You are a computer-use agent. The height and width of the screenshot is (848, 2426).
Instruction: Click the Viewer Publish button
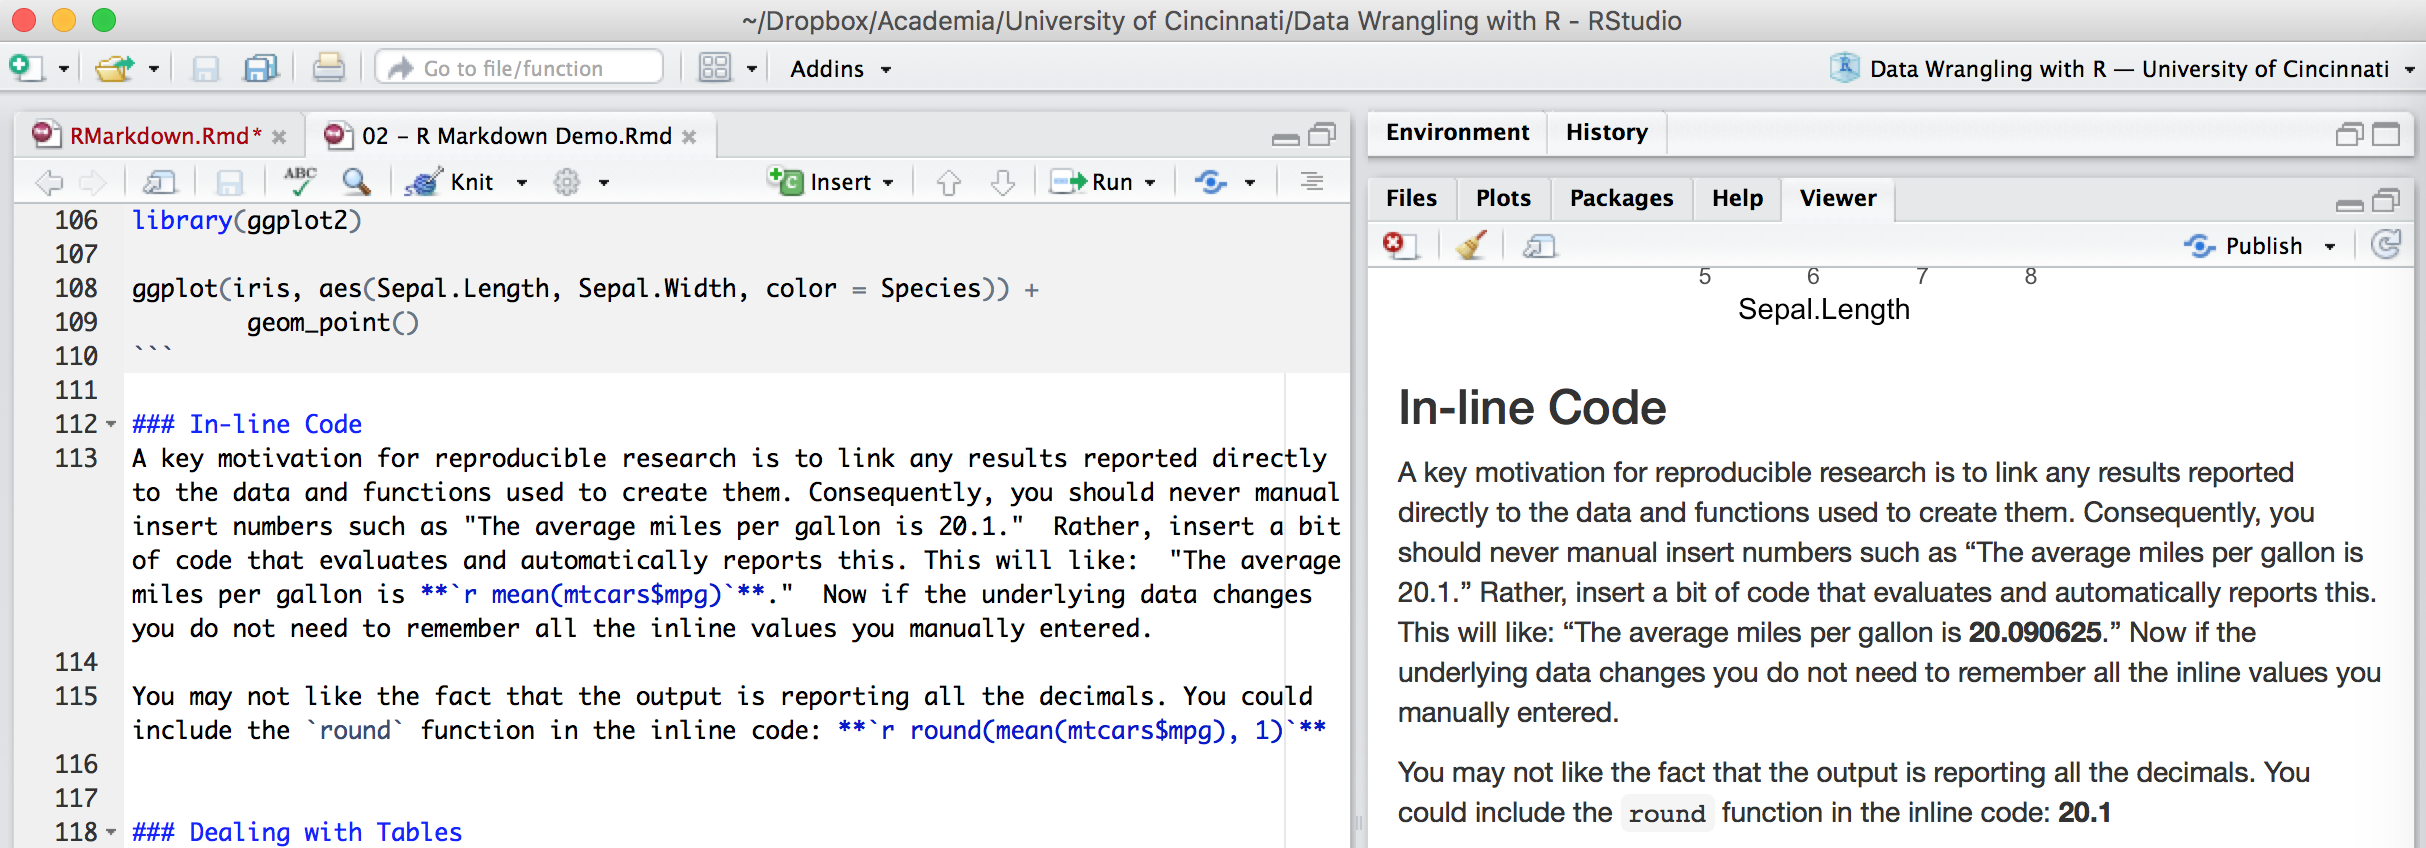pyautogui.click(x=2243, y=246)
